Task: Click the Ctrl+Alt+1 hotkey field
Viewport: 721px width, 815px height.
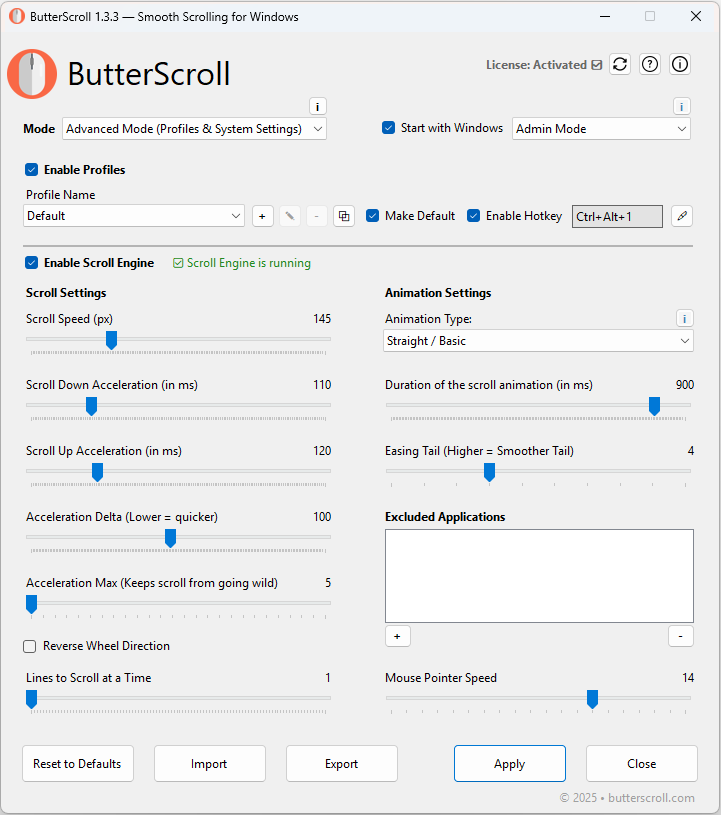Action: [x=617, y=216]
